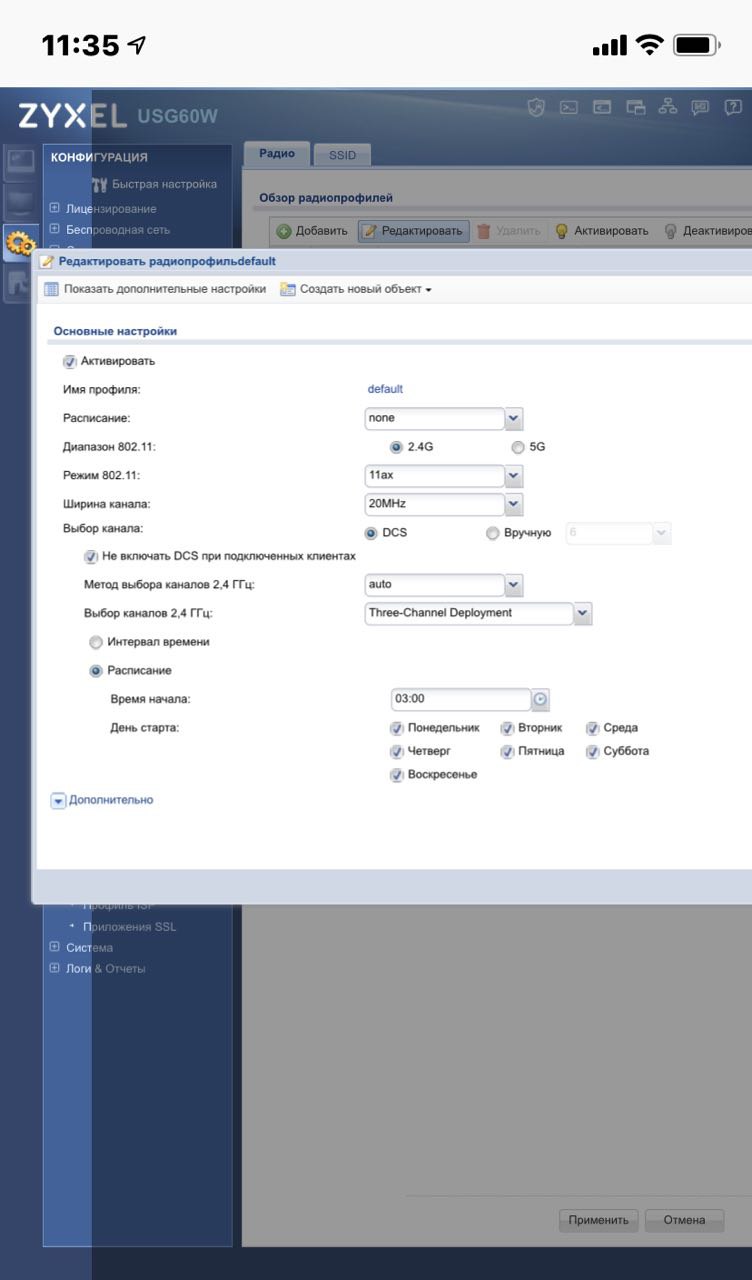Click the overlapping windows icon in the header

pyautogui.click(x=635, y=108)
